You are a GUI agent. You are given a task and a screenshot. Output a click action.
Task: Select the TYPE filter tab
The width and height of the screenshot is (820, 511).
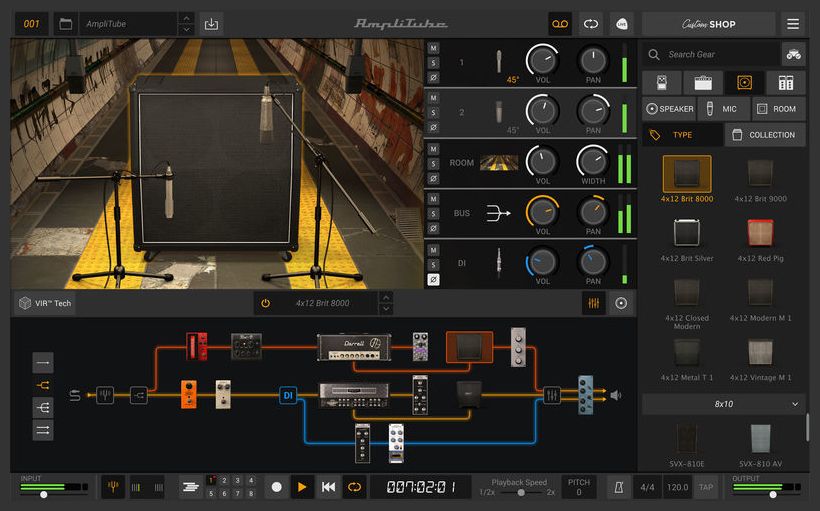coord(682,135)
